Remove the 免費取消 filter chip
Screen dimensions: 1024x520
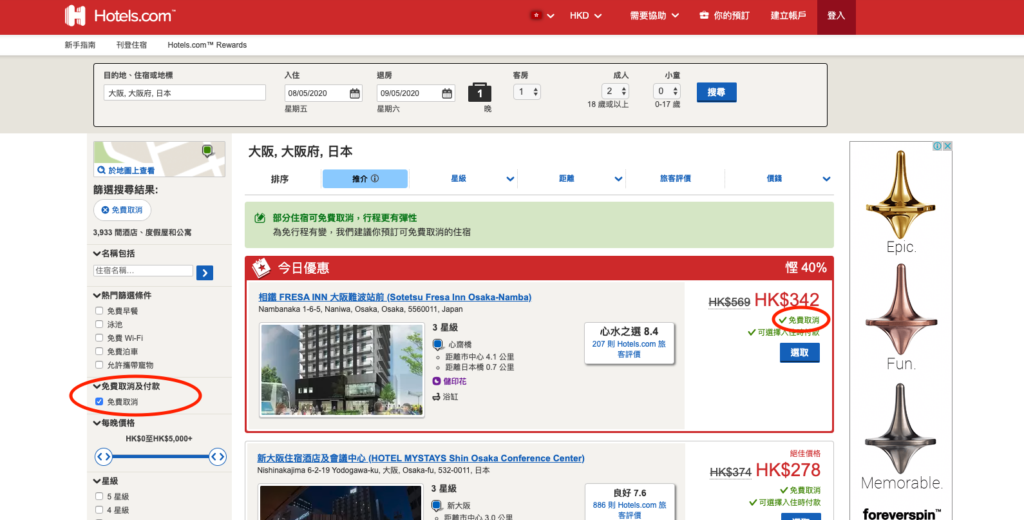pyautogui.click(x=121, y=210)
